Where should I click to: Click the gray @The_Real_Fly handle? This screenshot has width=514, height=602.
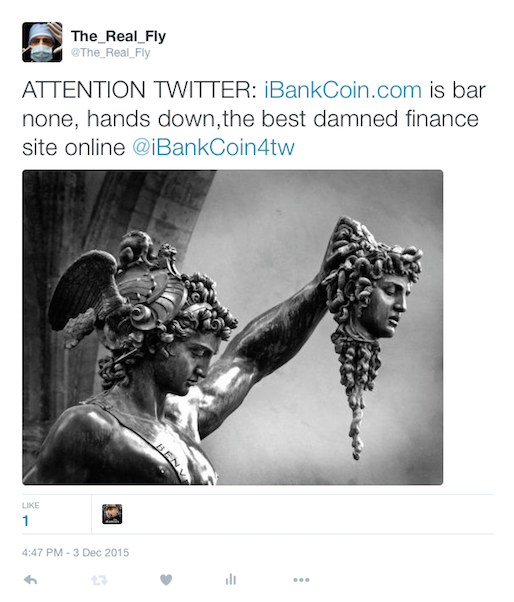pyautogui.click(x=111, y=53)
